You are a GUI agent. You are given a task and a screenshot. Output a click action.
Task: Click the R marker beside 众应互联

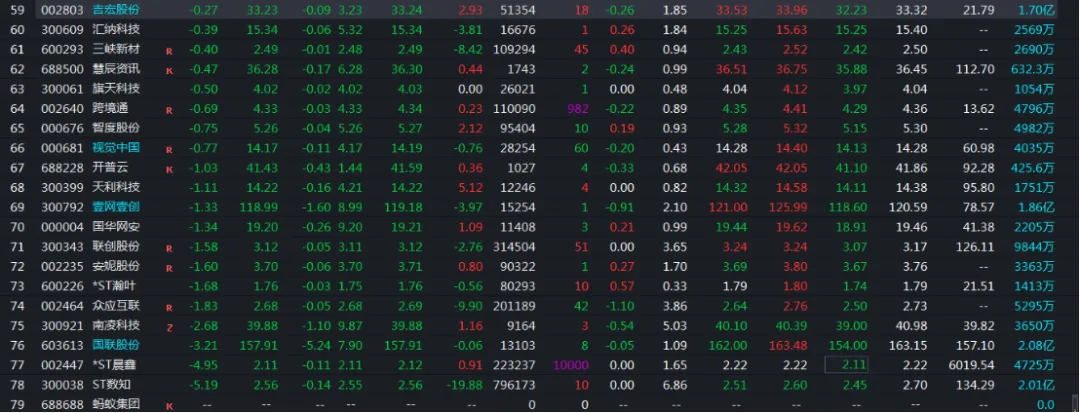click(169, 308)
